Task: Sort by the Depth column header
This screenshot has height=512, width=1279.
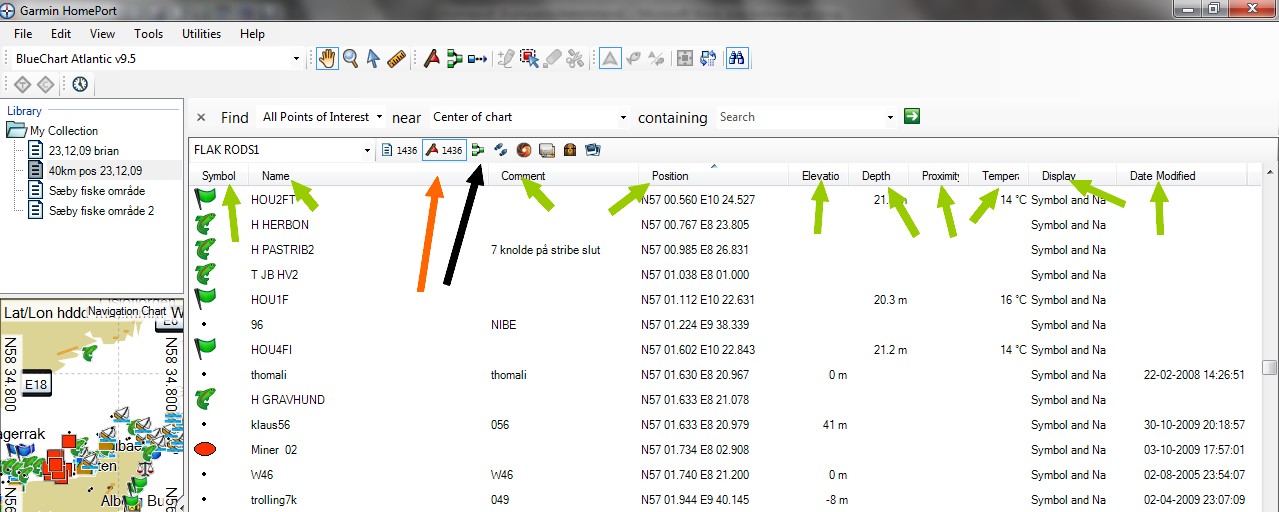Action: coord(880,176)
